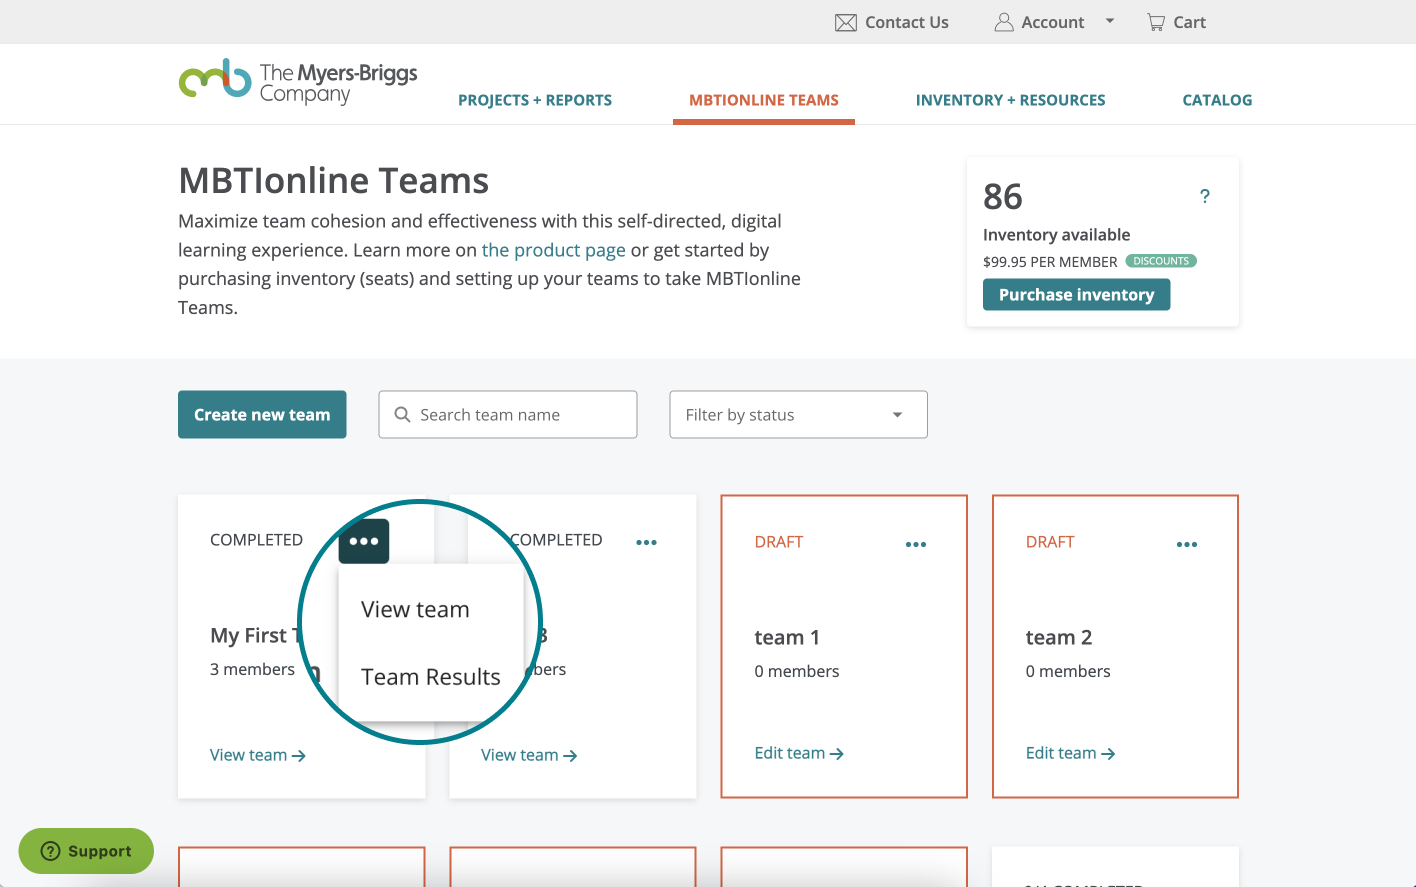Image resolution: width=1416 pixels, height=887 pixels.
Task: Choose View team in the popup menu
Action: 415,609
